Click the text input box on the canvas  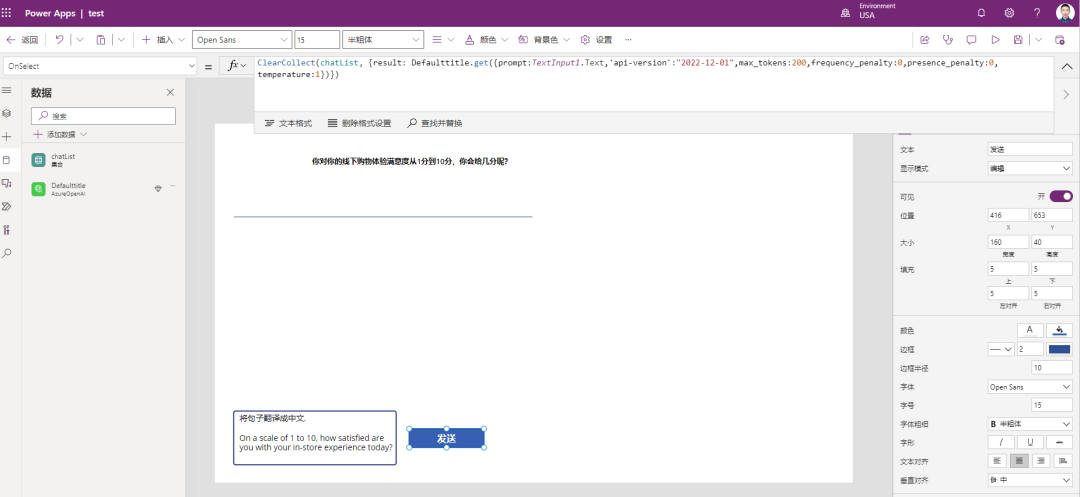pyautogui.click(x=315, y=438)
